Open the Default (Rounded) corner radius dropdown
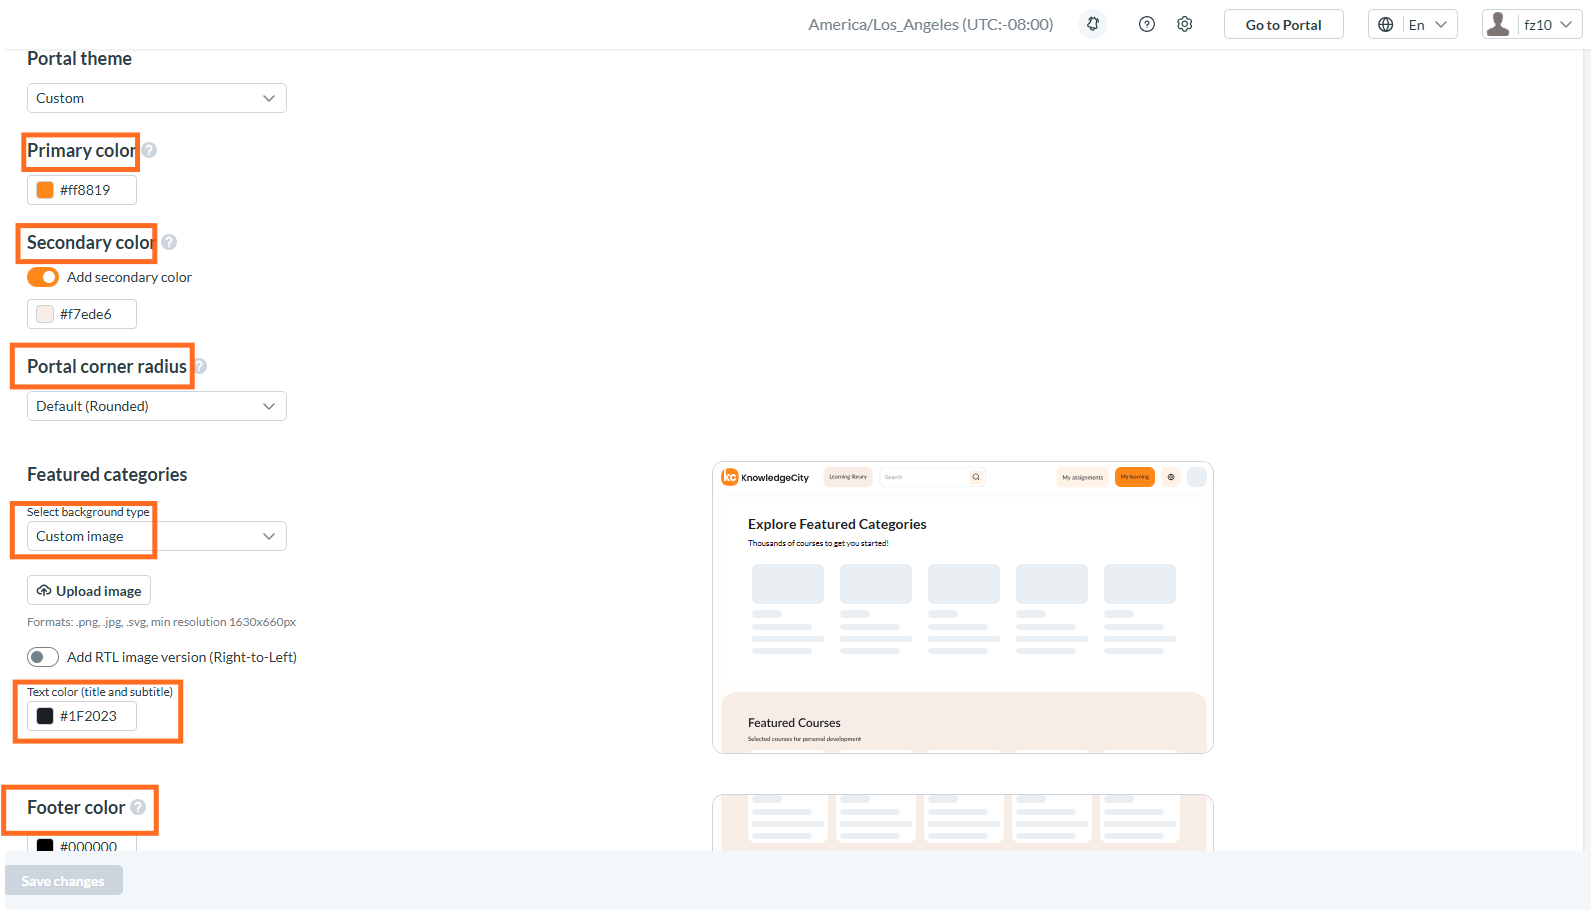 click(157, 406)
